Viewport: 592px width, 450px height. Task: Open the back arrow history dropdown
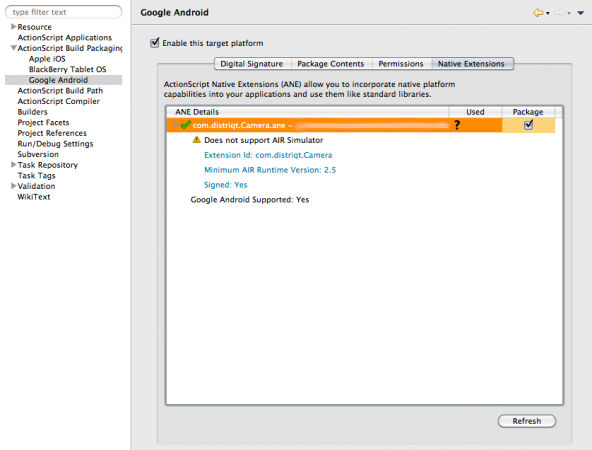click(x=548, y=13)
